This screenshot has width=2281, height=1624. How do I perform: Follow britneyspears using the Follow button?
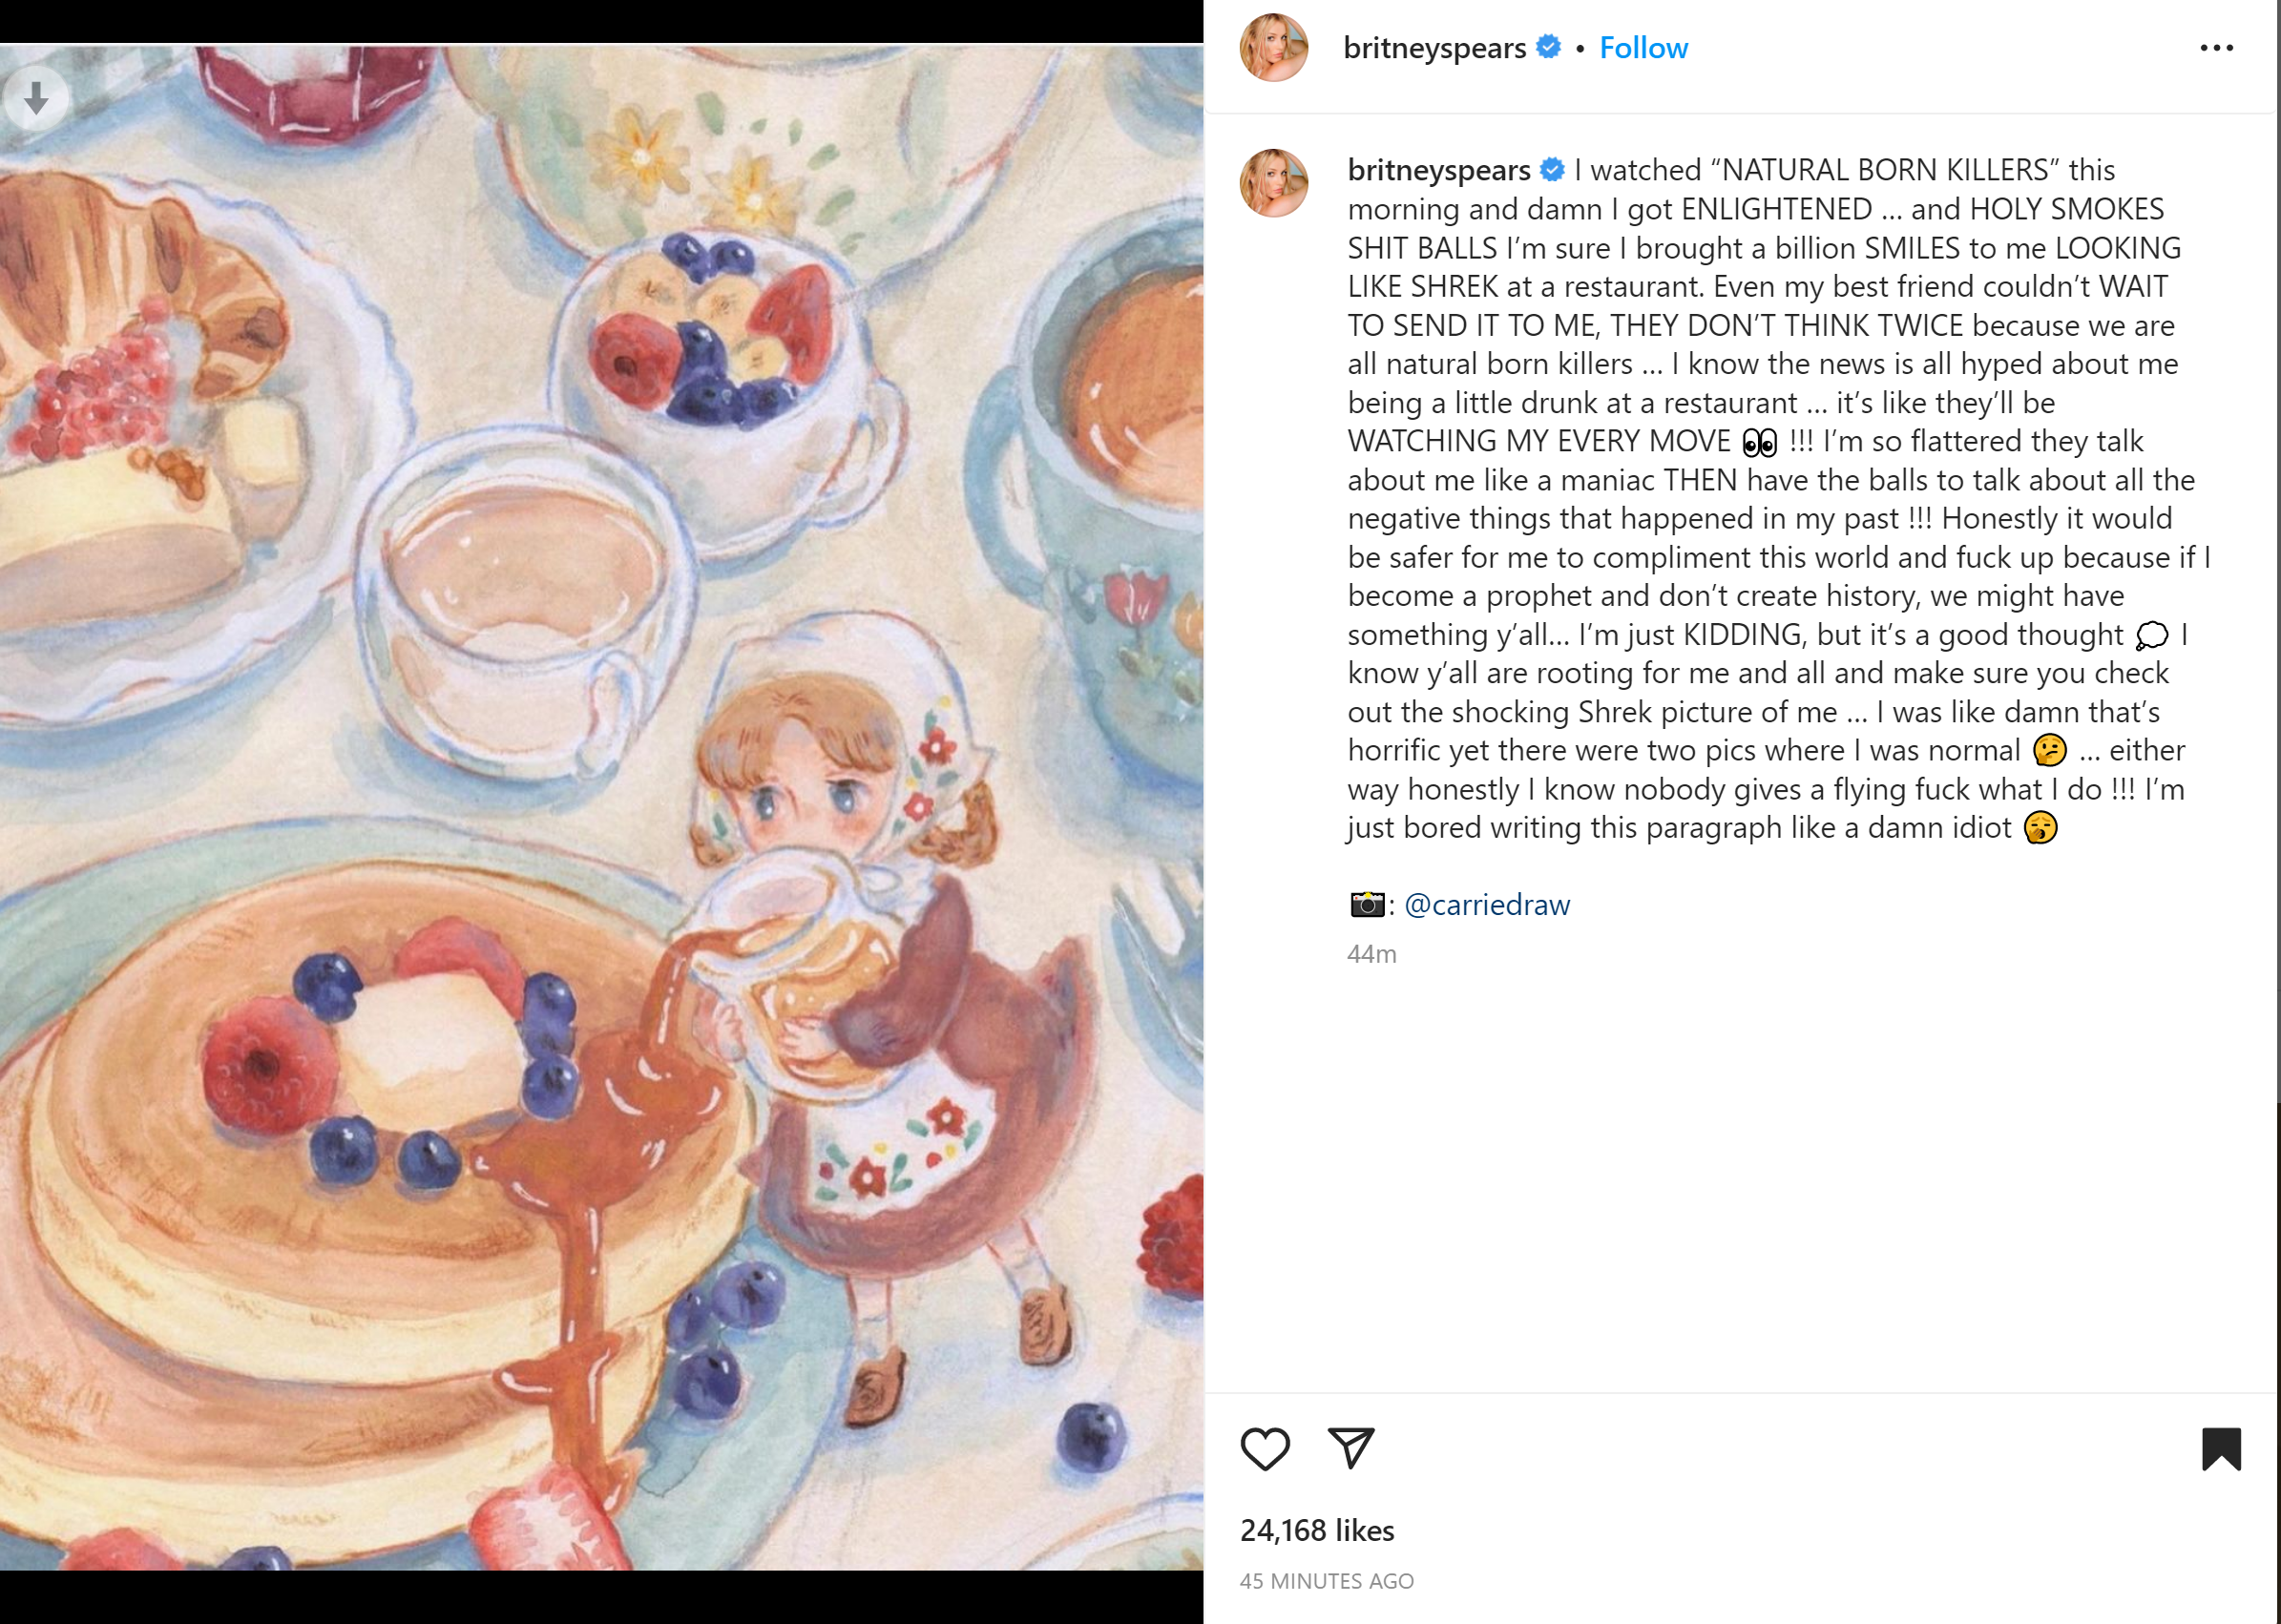(x=1644, y=47)
